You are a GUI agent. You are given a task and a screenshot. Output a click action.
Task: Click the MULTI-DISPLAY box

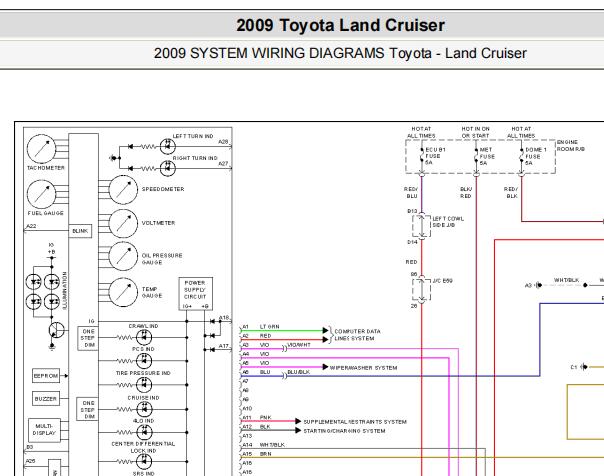[44, 430]
